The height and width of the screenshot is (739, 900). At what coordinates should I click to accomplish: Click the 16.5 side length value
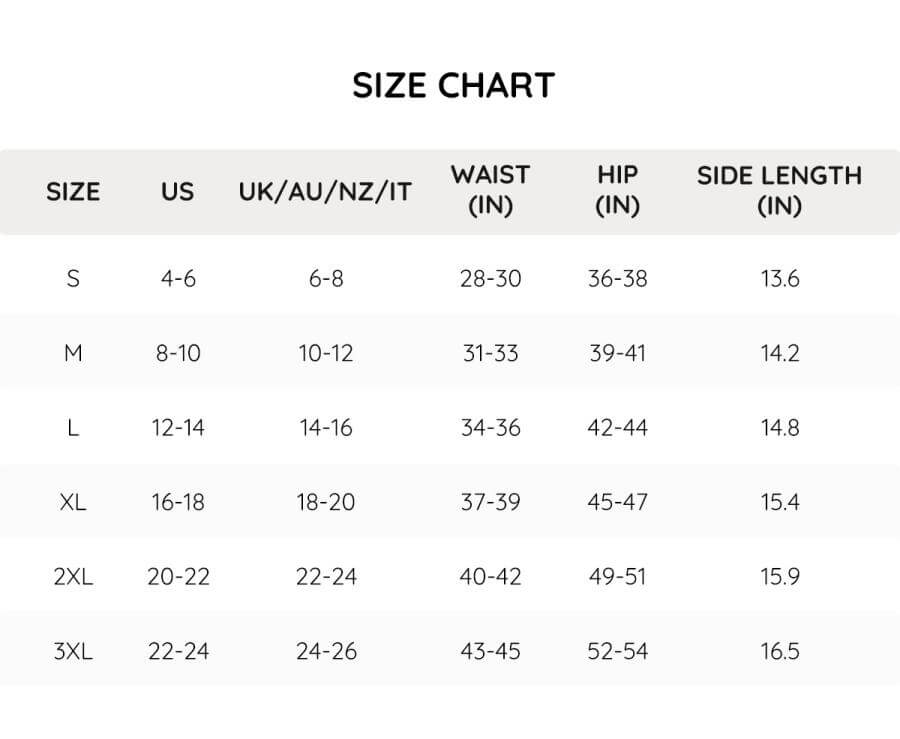click(780, 652)
